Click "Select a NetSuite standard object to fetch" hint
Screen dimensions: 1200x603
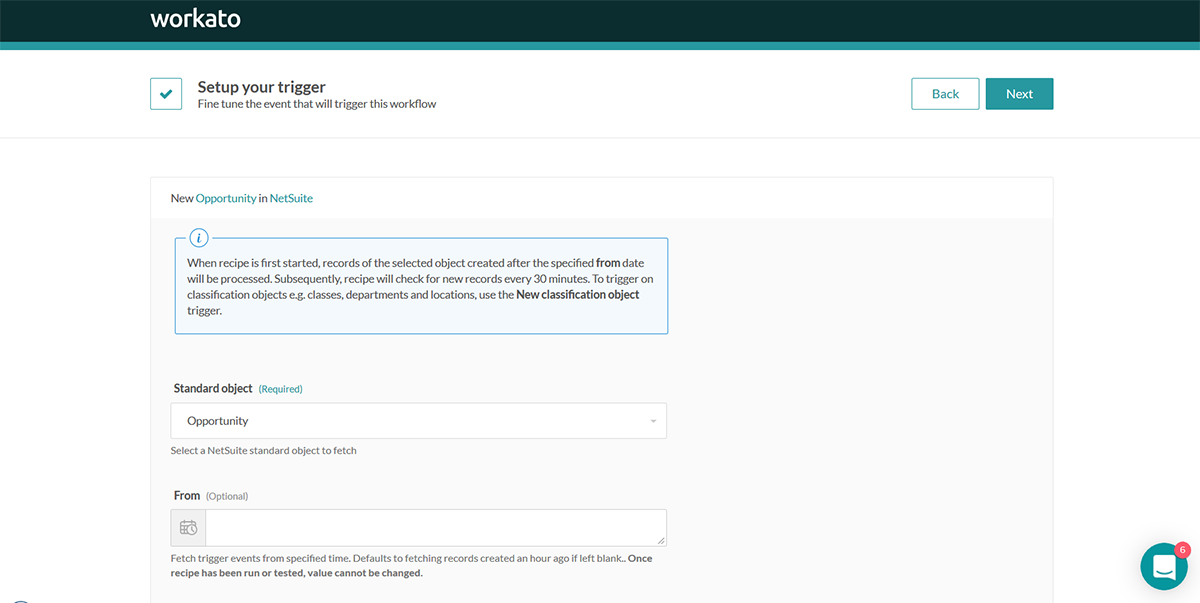click(x=264, y=450)
